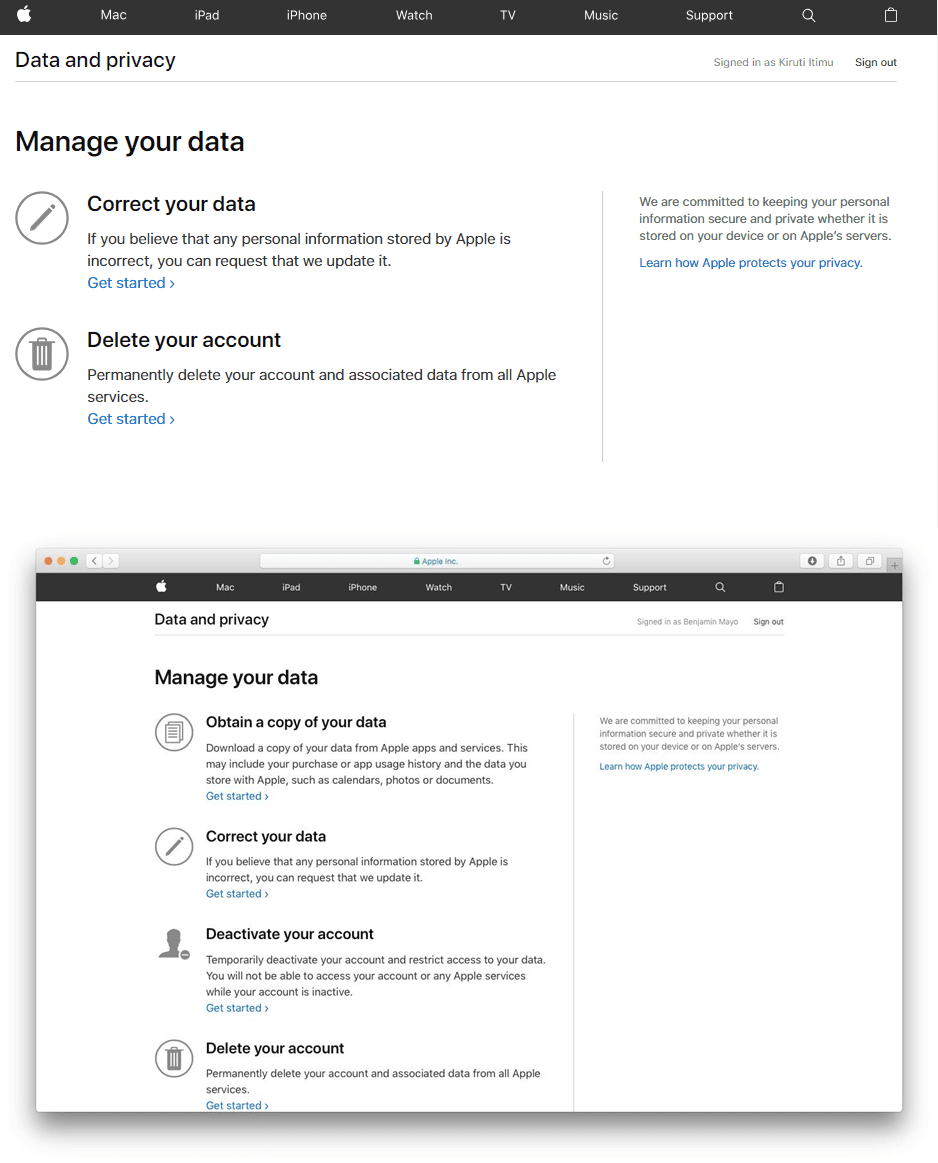Screen dimensions: 938x1163
Task: Click the Apple logo in top navigation
Action: click(24, 15)
